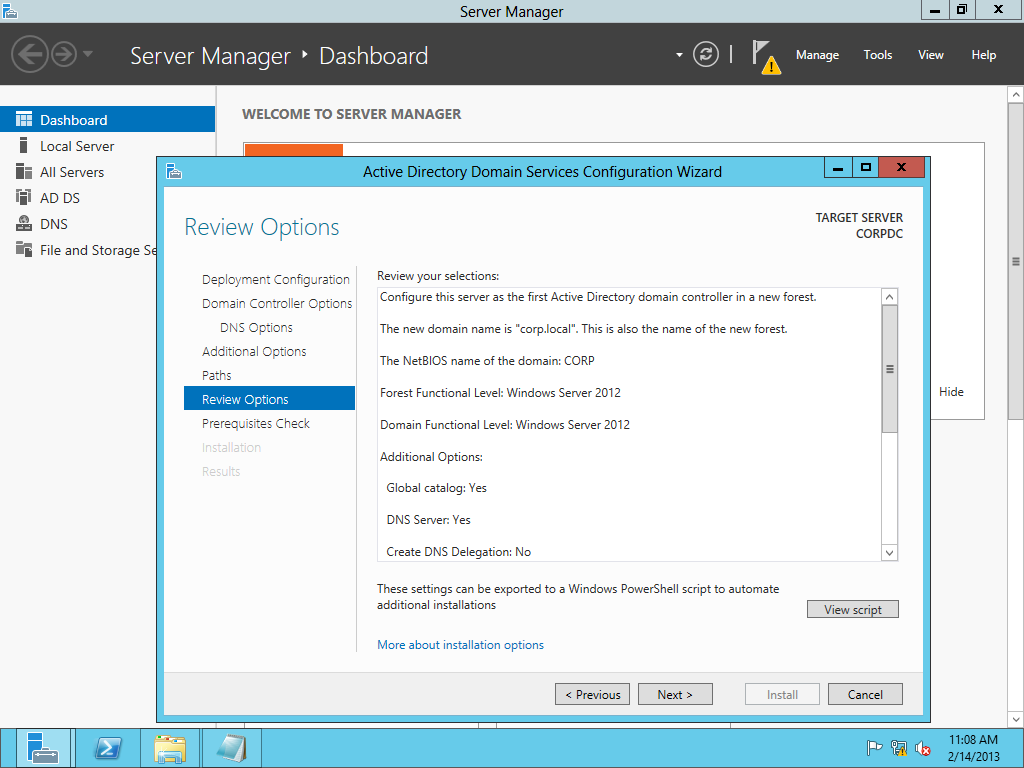
Task: Open AD DS role in sidebar
Action: [60, 198]
